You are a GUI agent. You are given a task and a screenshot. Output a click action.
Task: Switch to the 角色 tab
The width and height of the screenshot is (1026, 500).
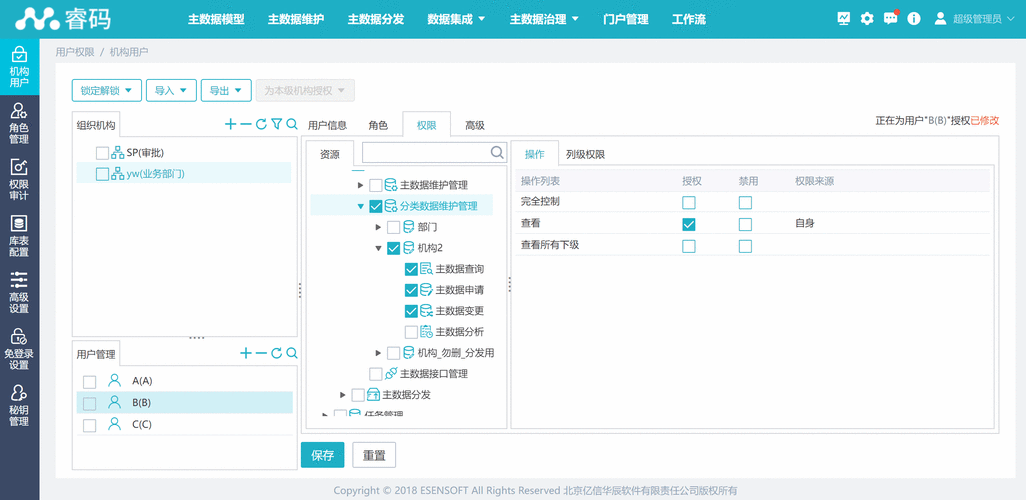pyautogui.click(x=378, y=125)
